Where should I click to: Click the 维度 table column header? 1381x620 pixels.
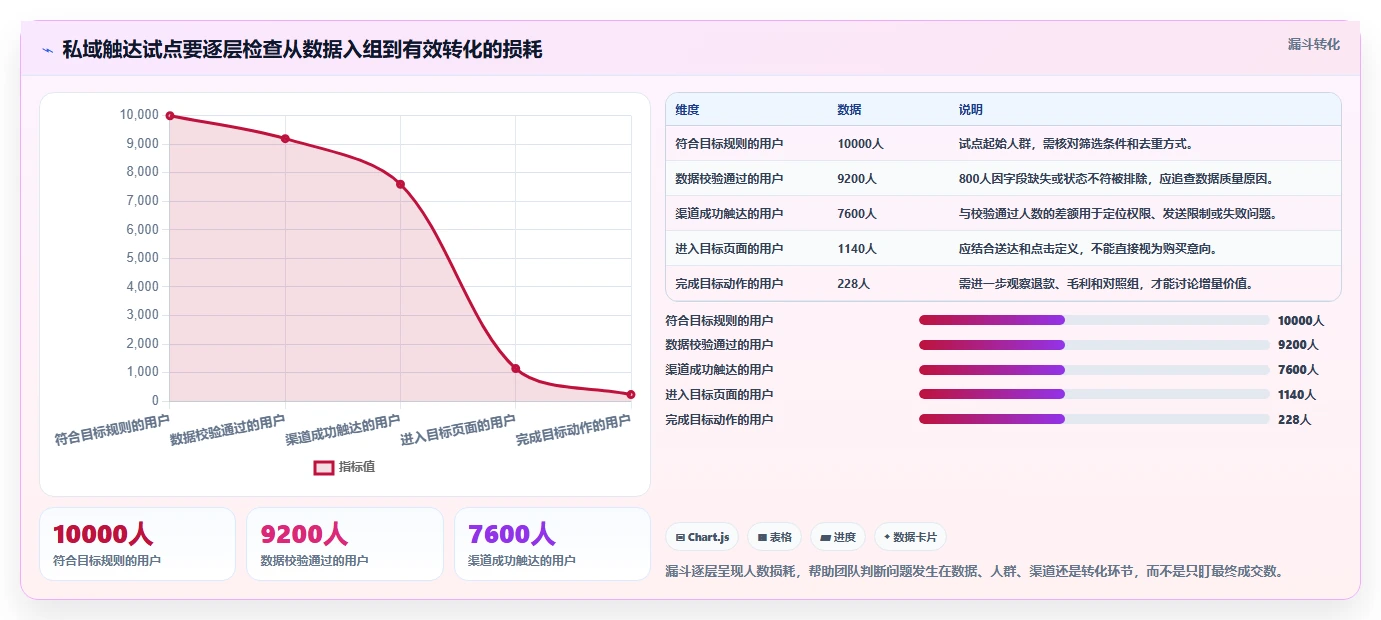coord(688,110)
